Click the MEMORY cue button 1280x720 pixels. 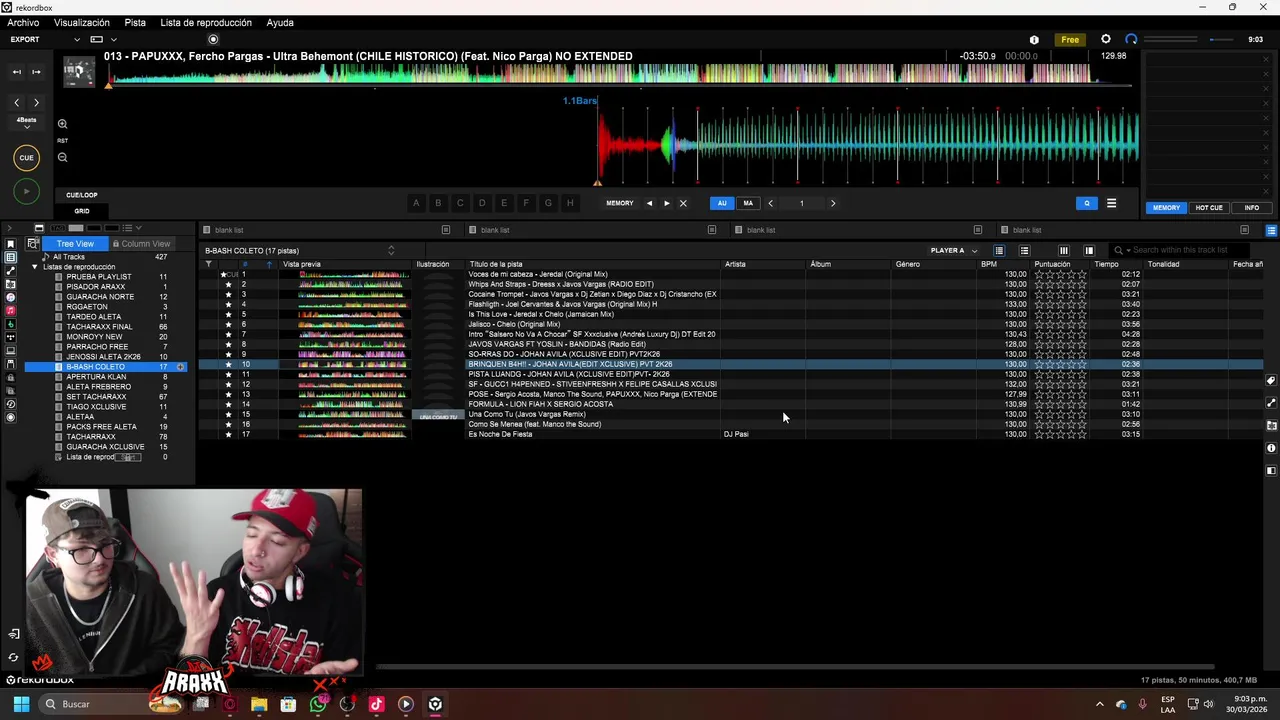pyautogui.click(x=619, y=203)
